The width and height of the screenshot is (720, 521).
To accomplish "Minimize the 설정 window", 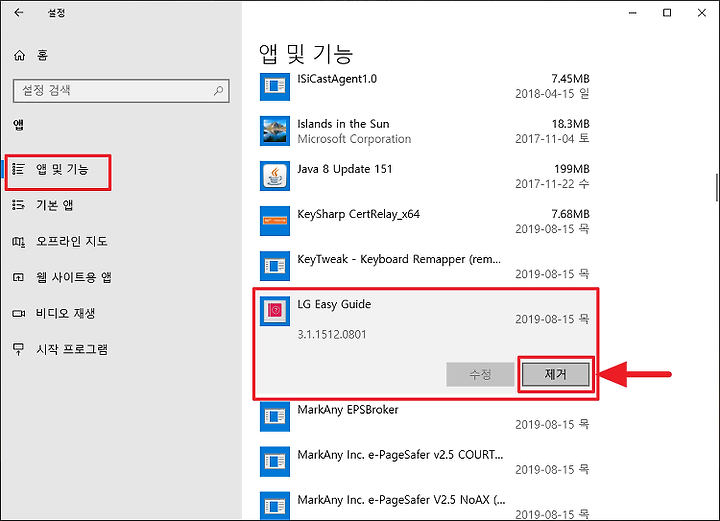I will point(633,13).
